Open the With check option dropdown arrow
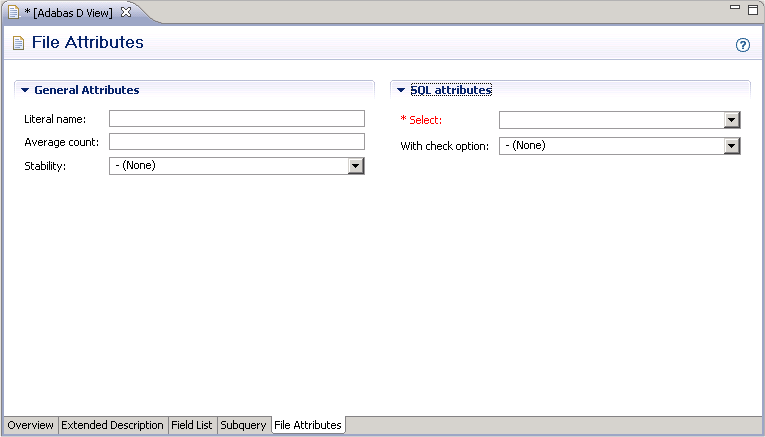765x437 pixels. point(732,146)
